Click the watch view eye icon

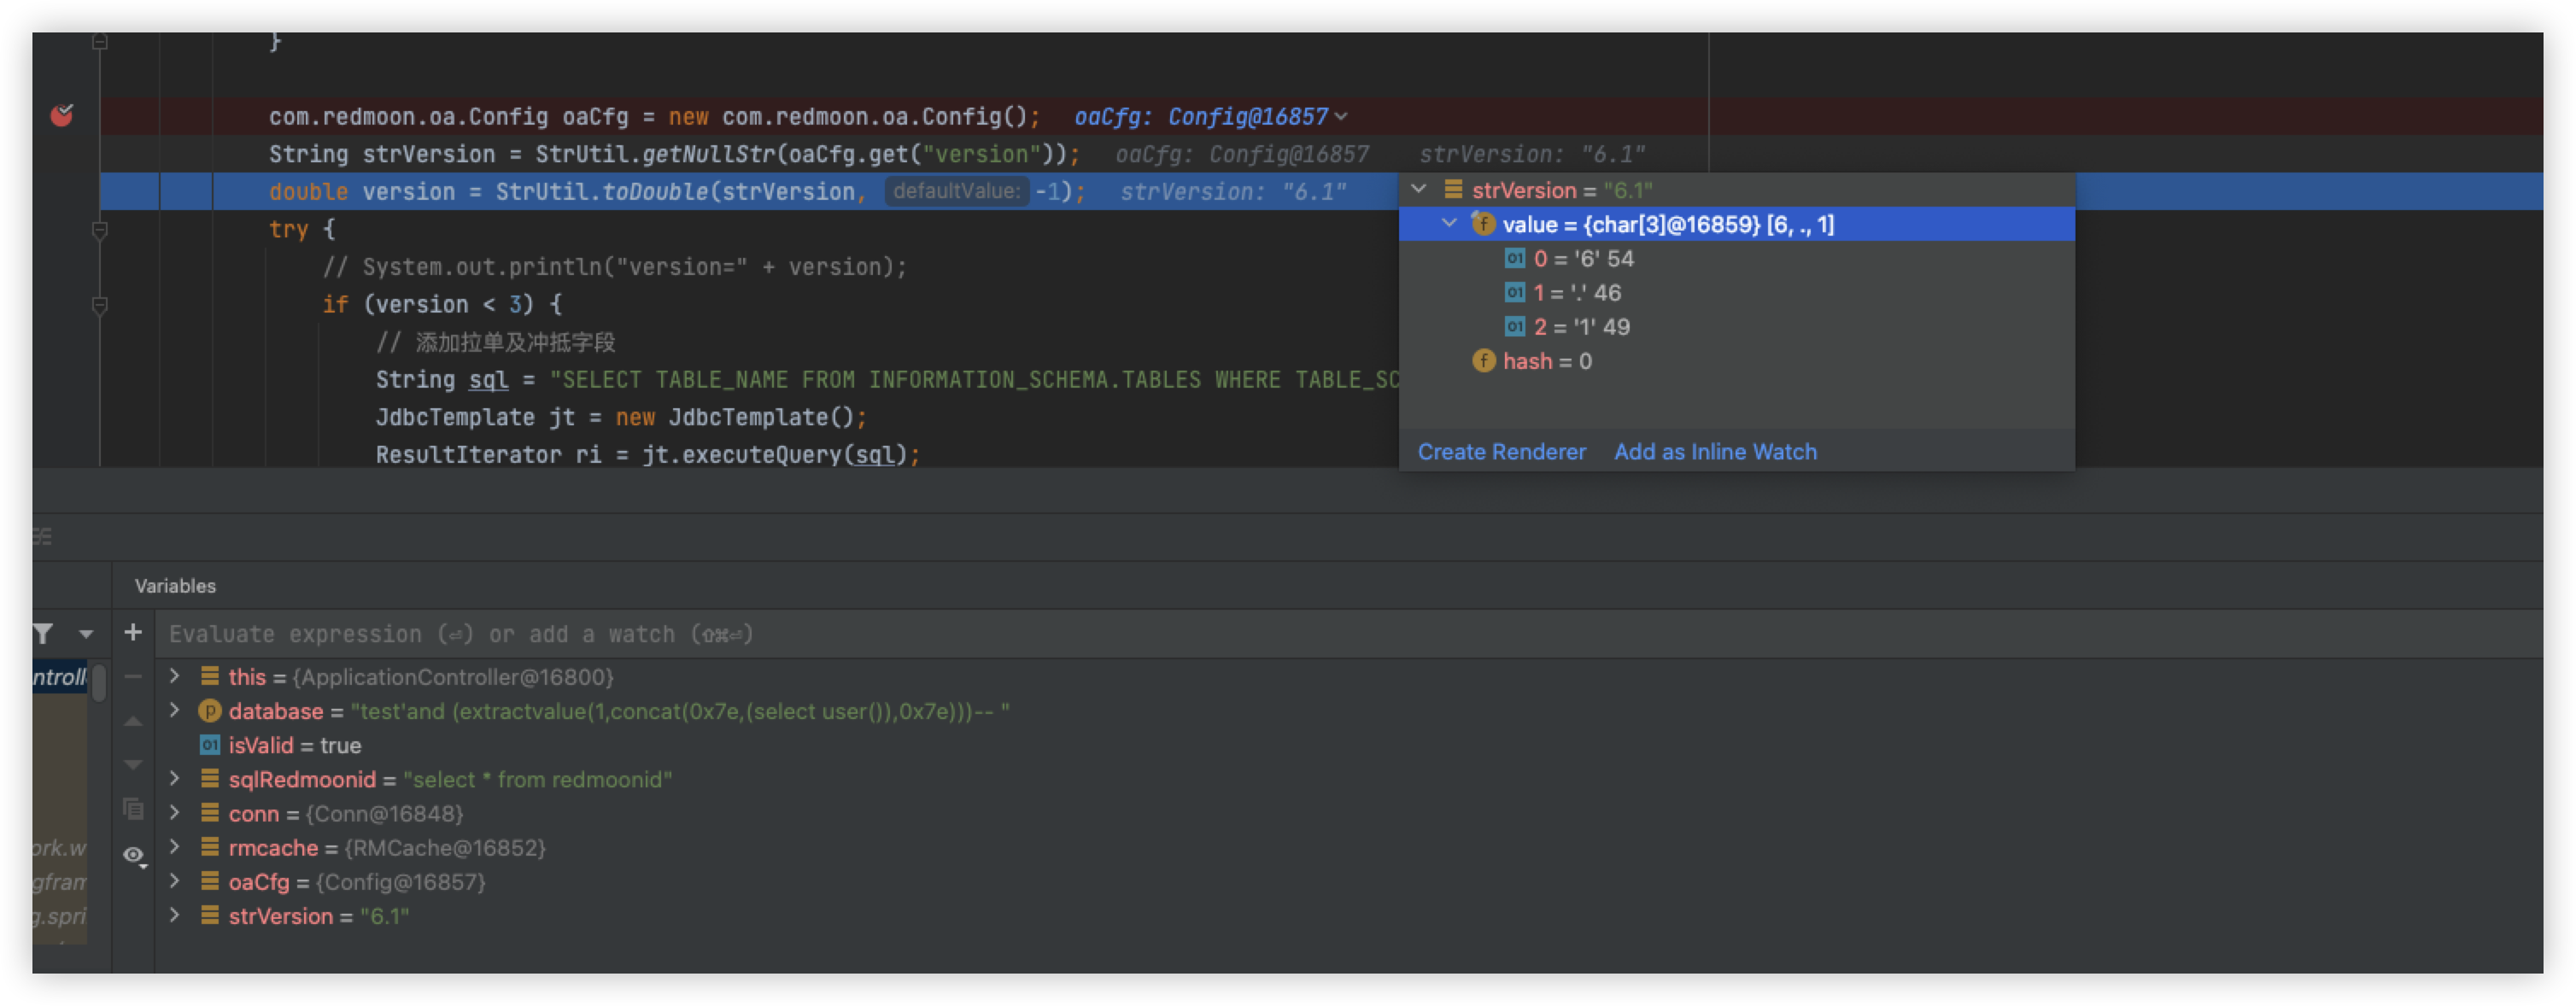[133, 854]
